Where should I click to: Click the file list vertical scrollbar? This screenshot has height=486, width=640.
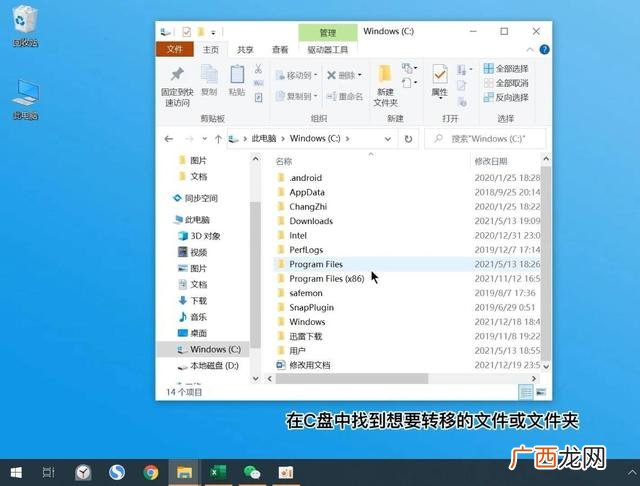point(546,261)
